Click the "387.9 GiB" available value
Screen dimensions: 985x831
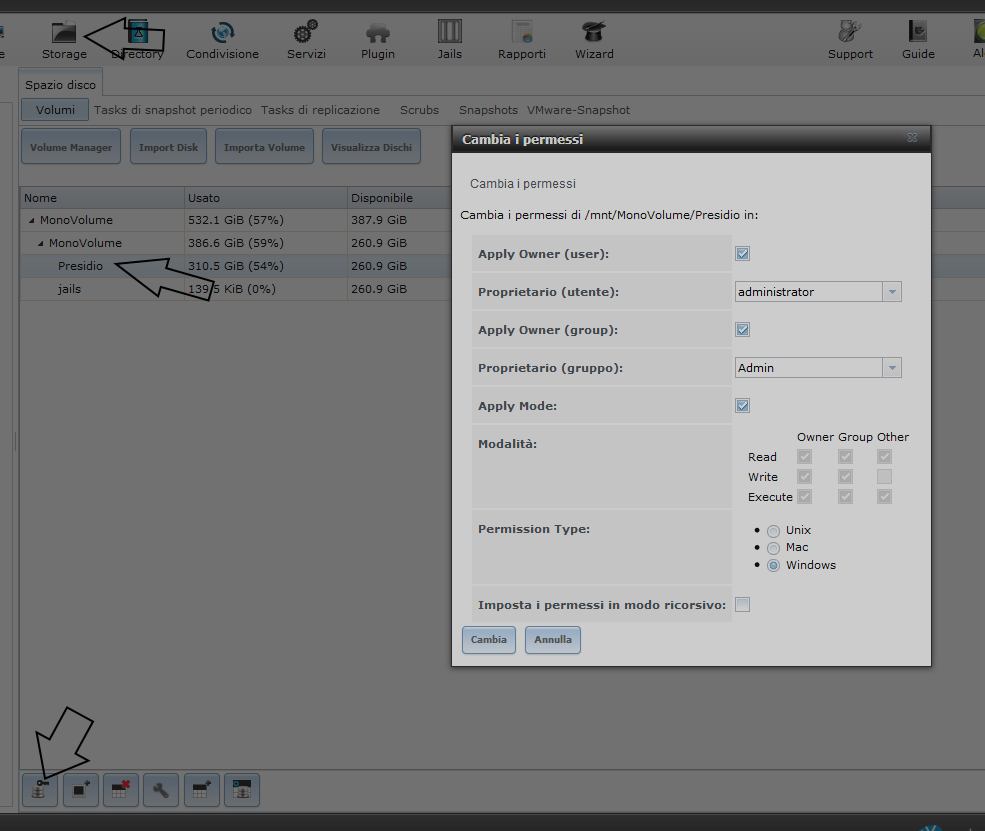click(379, 220)
